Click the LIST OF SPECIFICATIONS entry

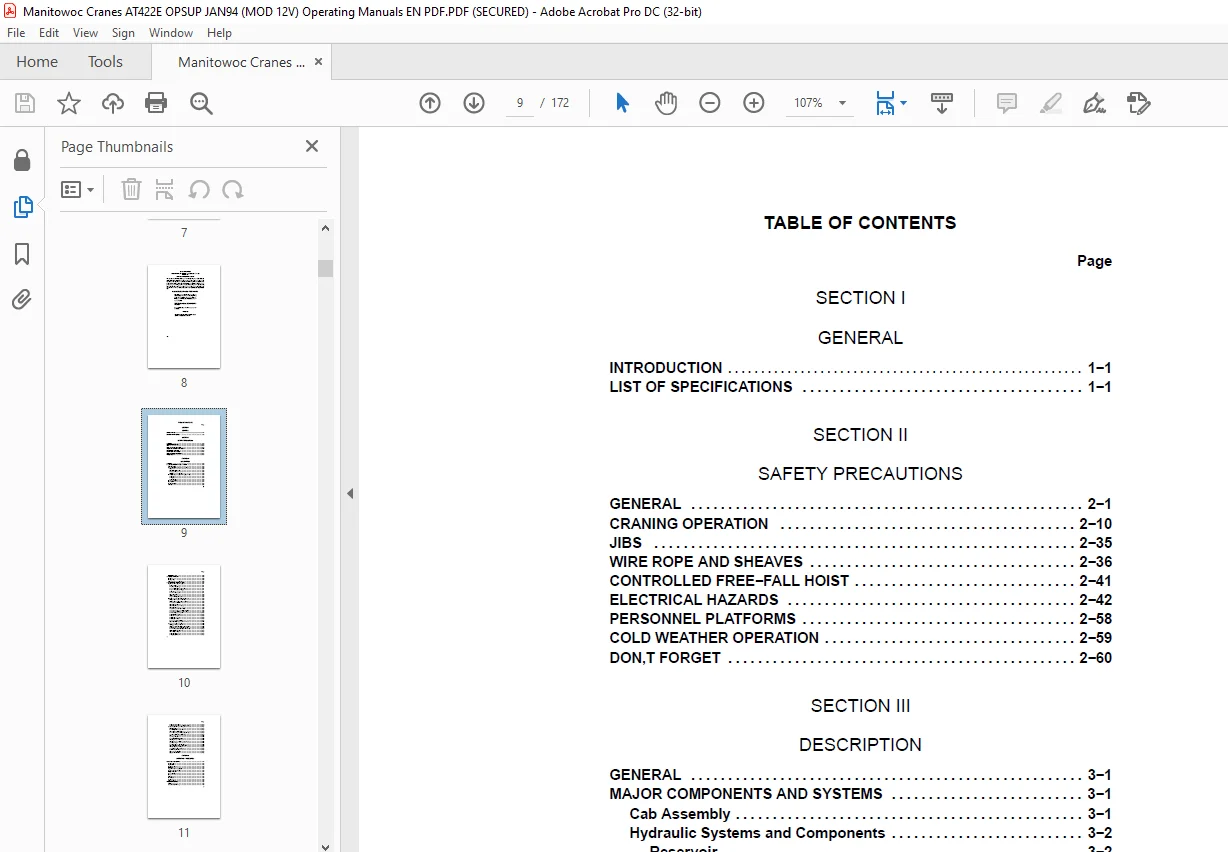[860, 387]
